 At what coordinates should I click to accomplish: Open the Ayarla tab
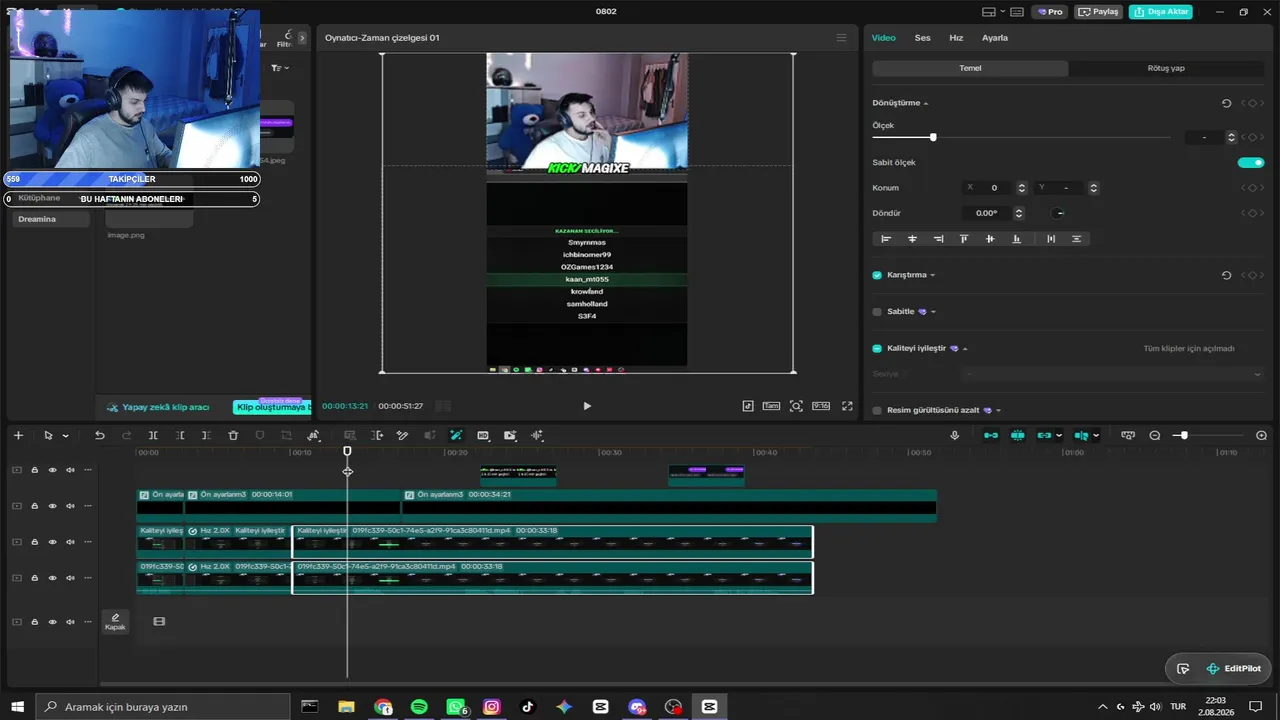click(995, 38)
